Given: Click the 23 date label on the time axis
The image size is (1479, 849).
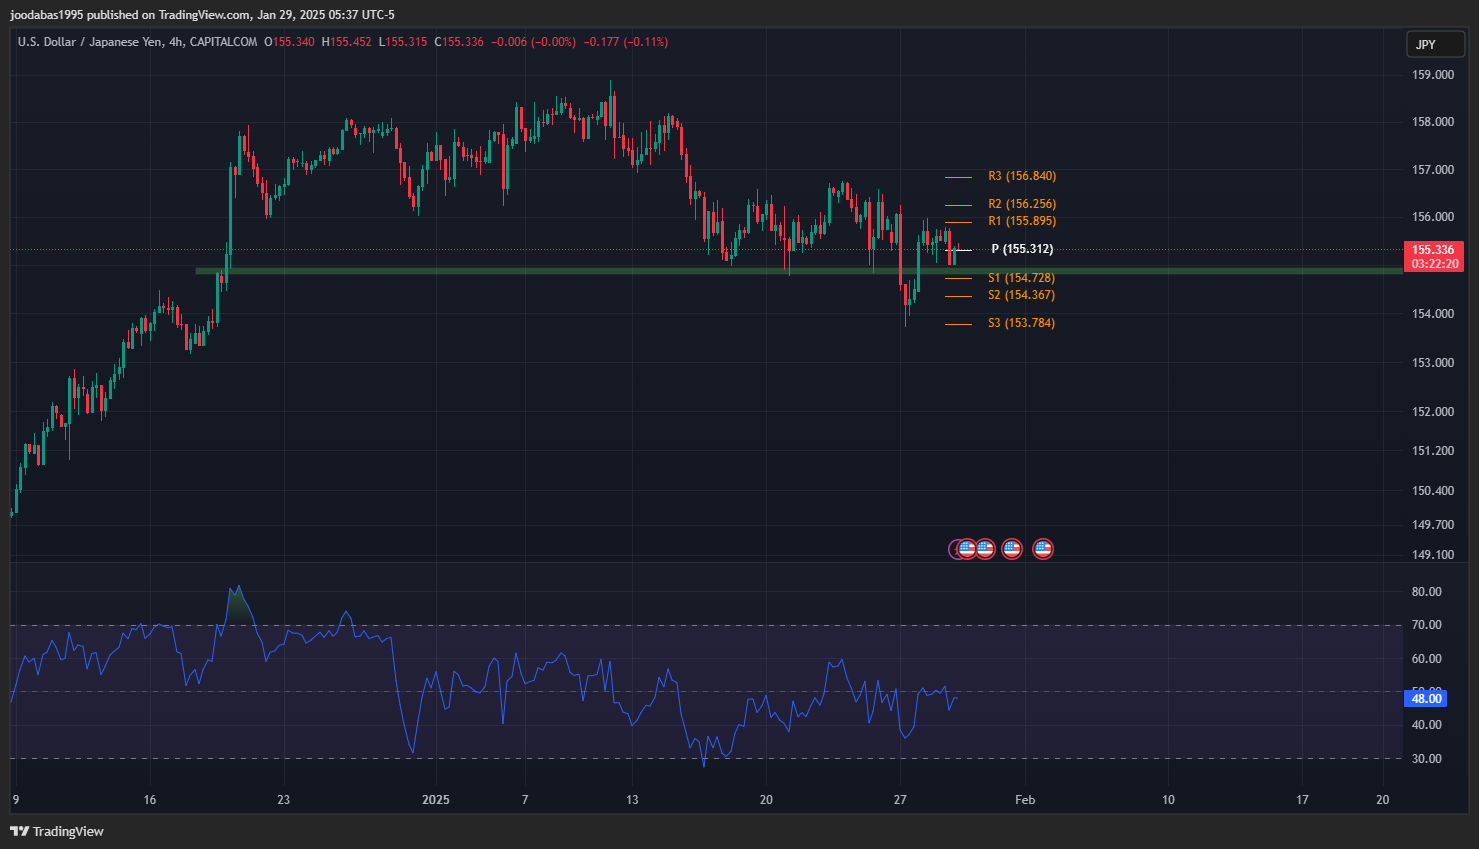Looking at the screenshot, I should (x=284, y=800).
